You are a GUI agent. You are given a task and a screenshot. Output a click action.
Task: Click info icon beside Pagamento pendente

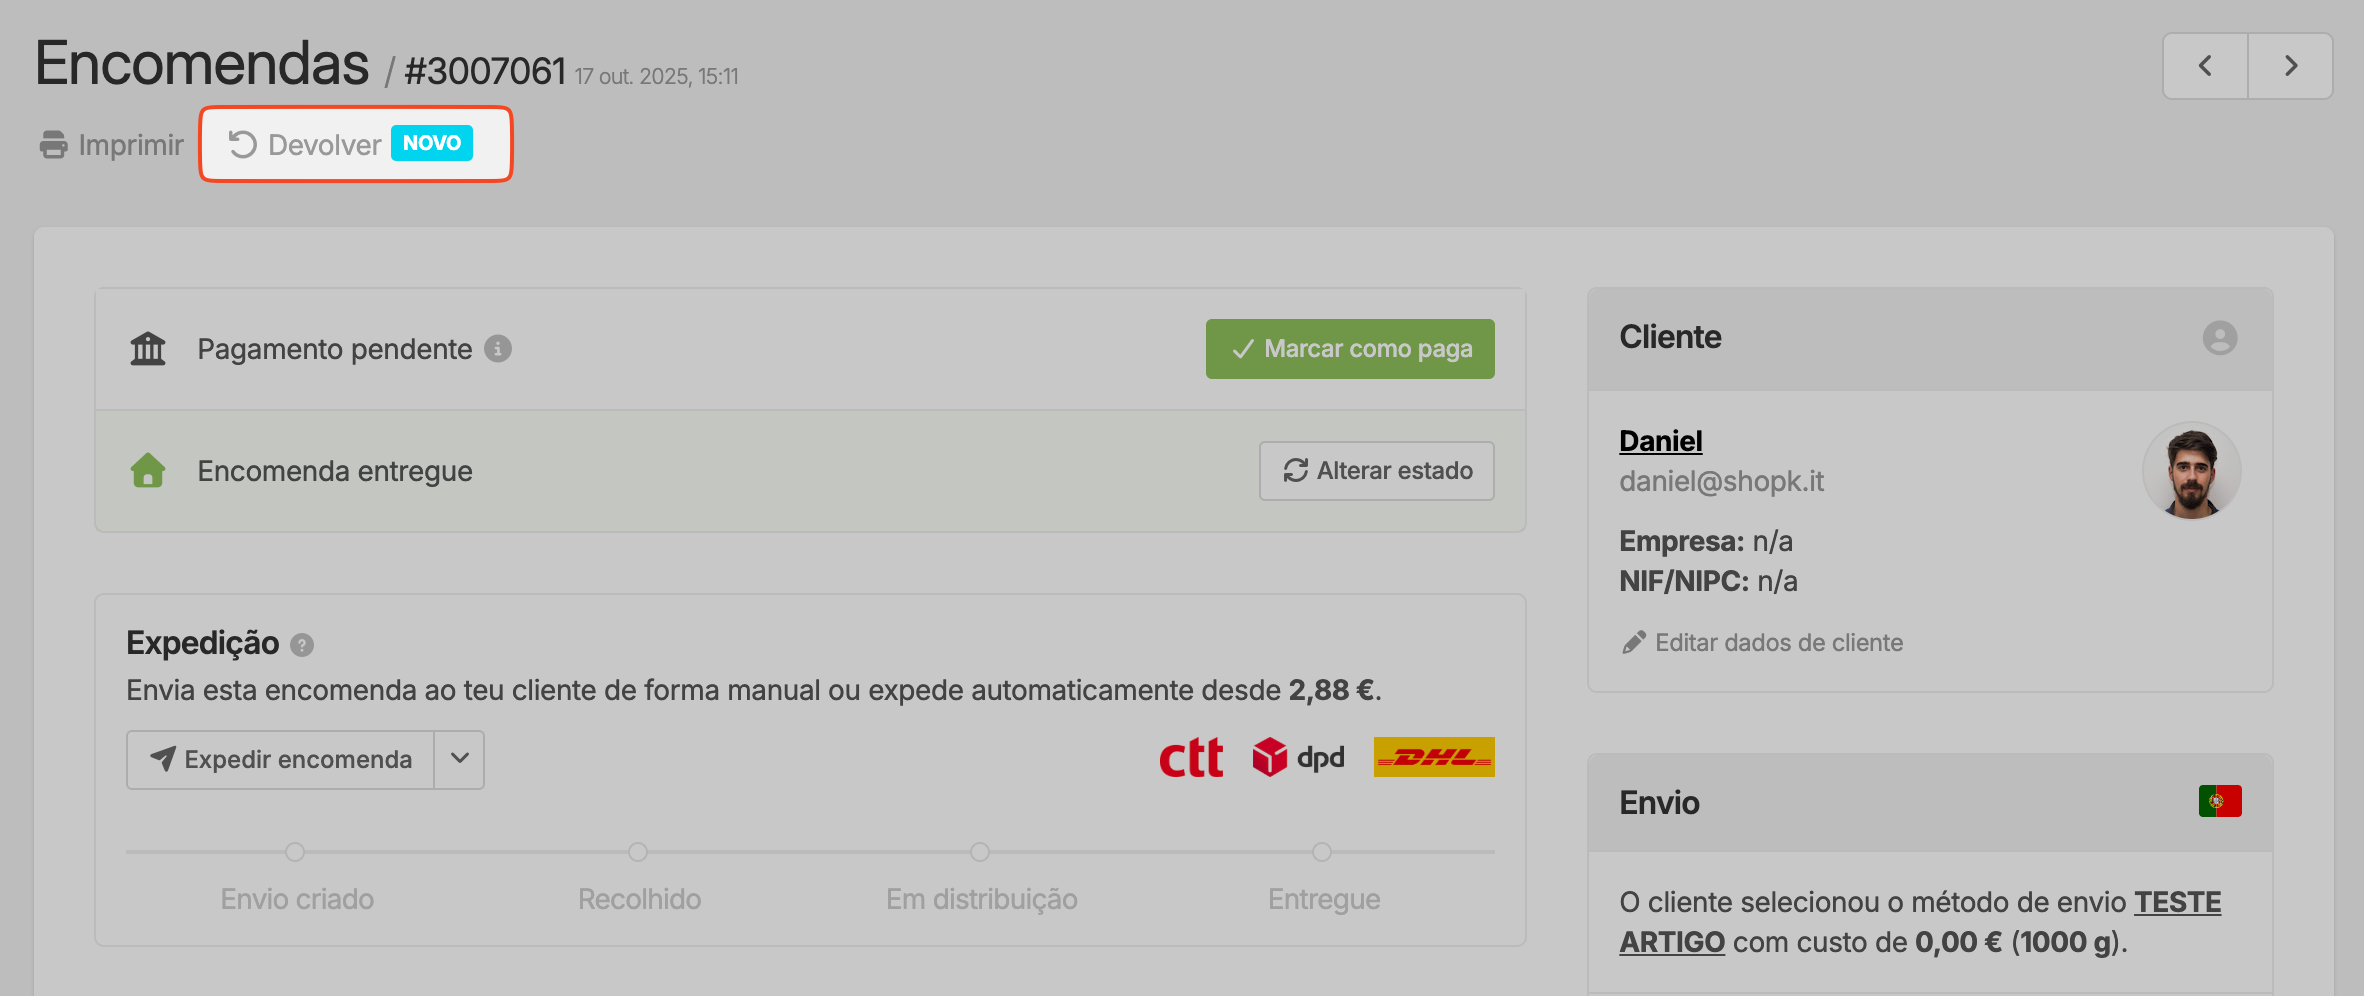coord(498,349)
